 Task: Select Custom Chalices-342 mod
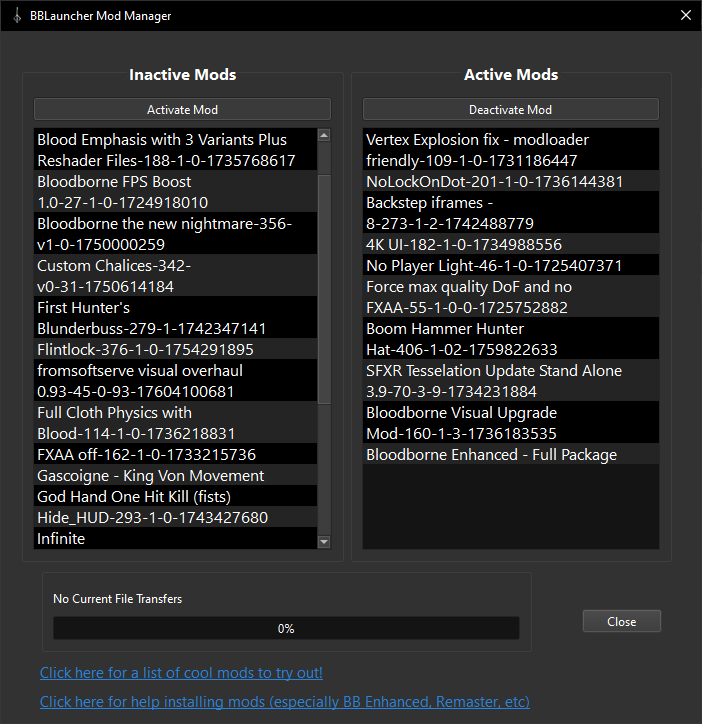click(176, 276)
